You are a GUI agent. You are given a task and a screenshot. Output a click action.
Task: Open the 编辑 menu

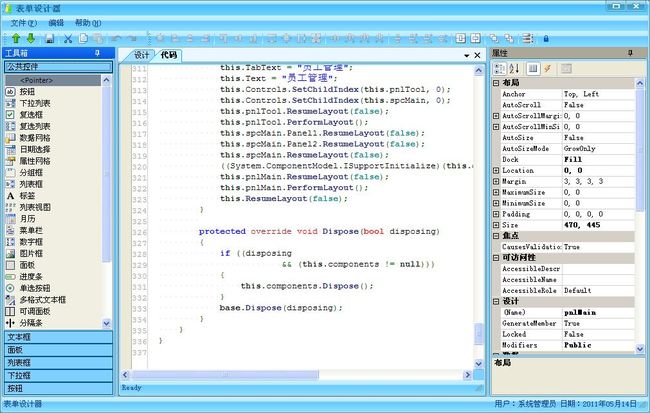point(56,23)
